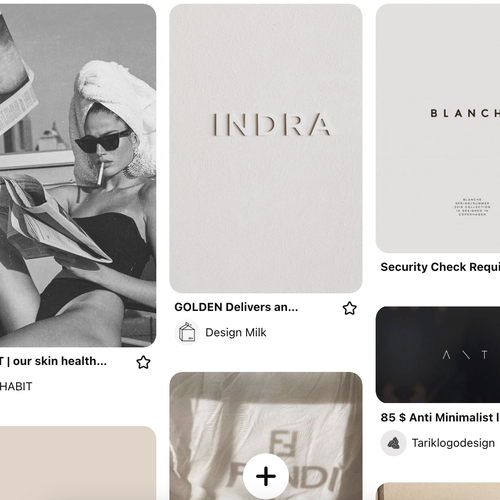The width and height of the screenshot is (500, 500).
Task: Open the tan kraft pin at bottom right
Action: pos(438,491)
